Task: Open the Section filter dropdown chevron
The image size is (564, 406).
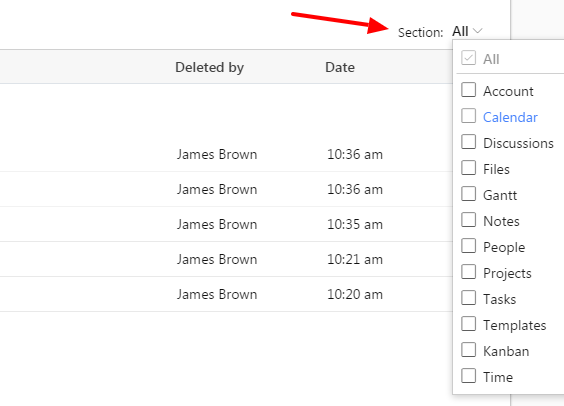Action: click(x=478, y=31)
